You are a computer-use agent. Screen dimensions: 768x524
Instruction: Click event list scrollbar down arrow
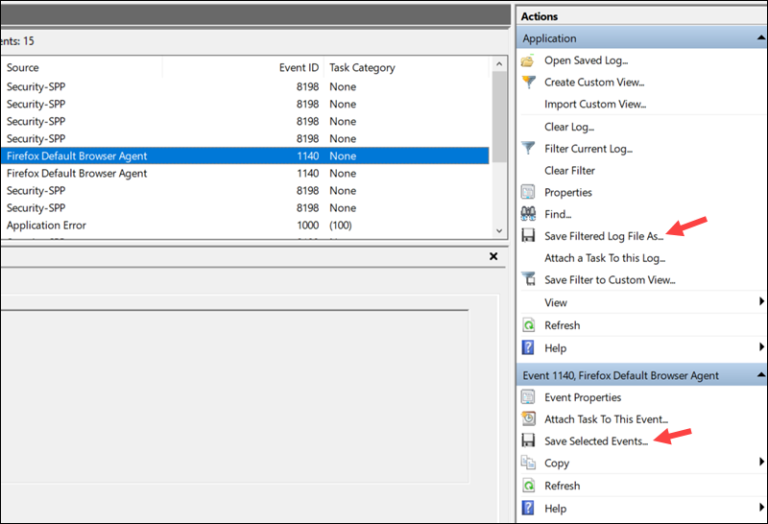point(500,231)
